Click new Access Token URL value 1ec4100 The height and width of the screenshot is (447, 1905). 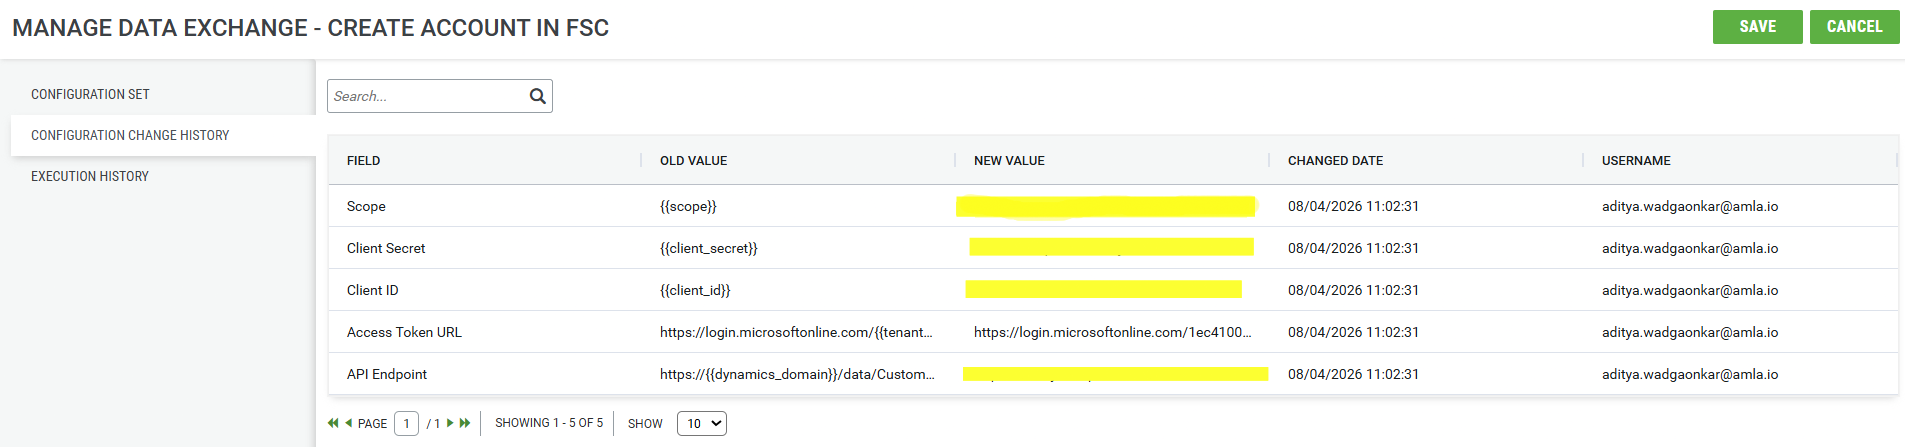tap(1112, 332)
